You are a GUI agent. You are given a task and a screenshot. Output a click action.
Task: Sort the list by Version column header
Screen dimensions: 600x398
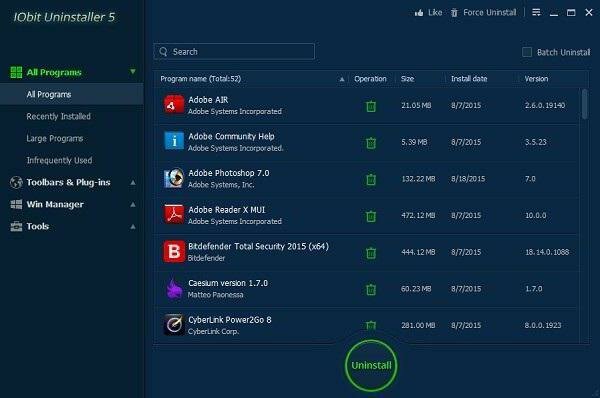pos(536,79)
